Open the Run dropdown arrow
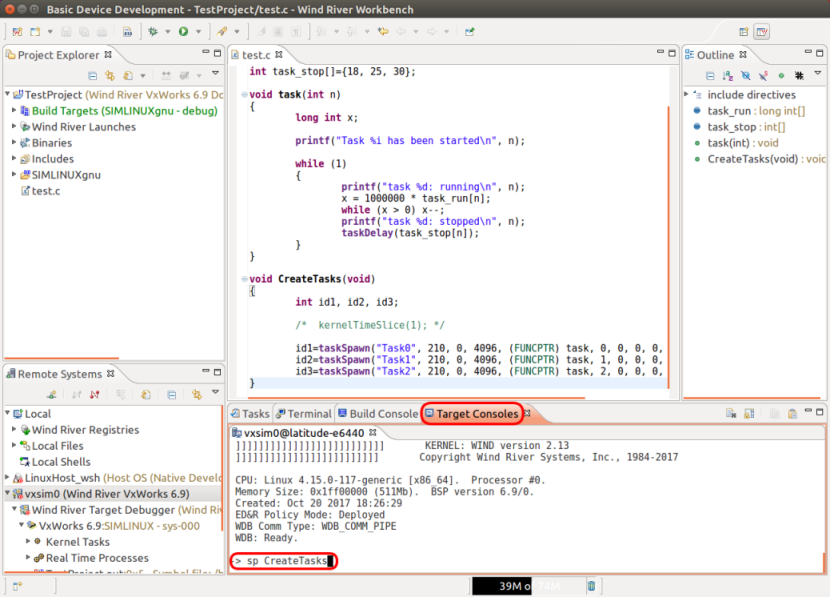The width and height of the screenshot is (830, 597). 199,32
